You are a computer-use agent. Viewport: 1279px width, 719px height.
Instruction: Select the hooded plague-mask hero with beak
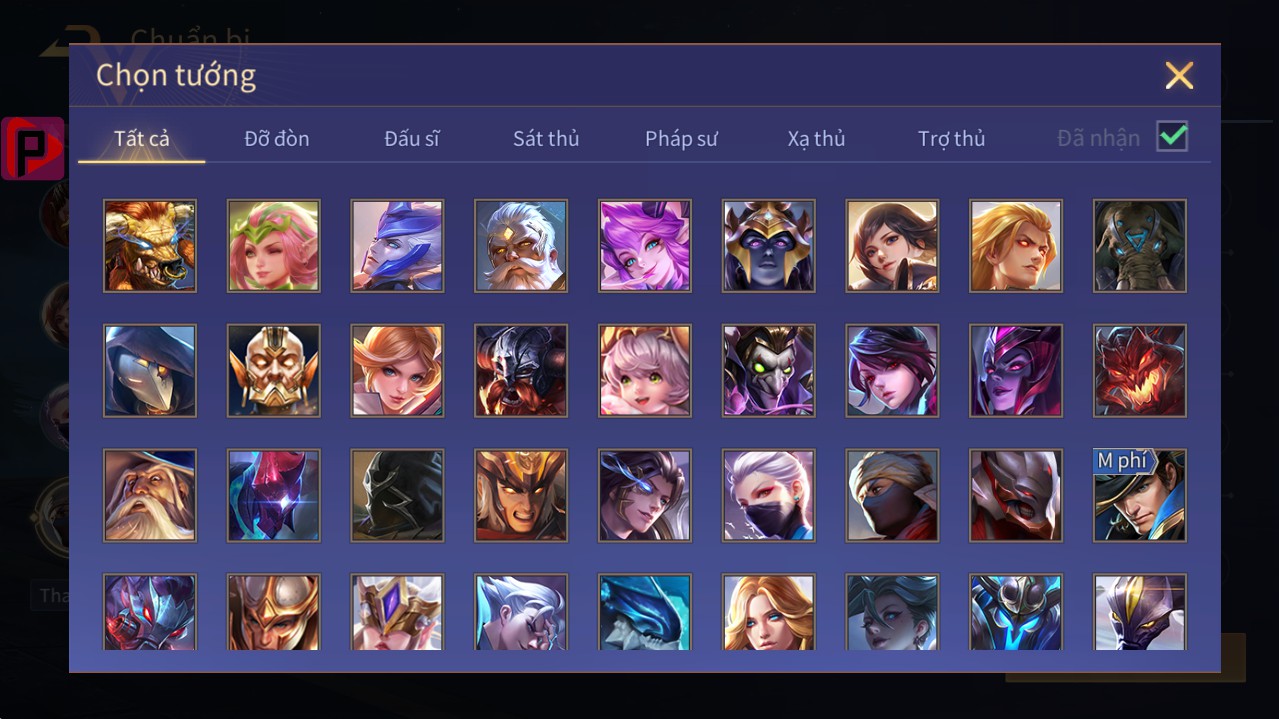click(x=150, y=371)
